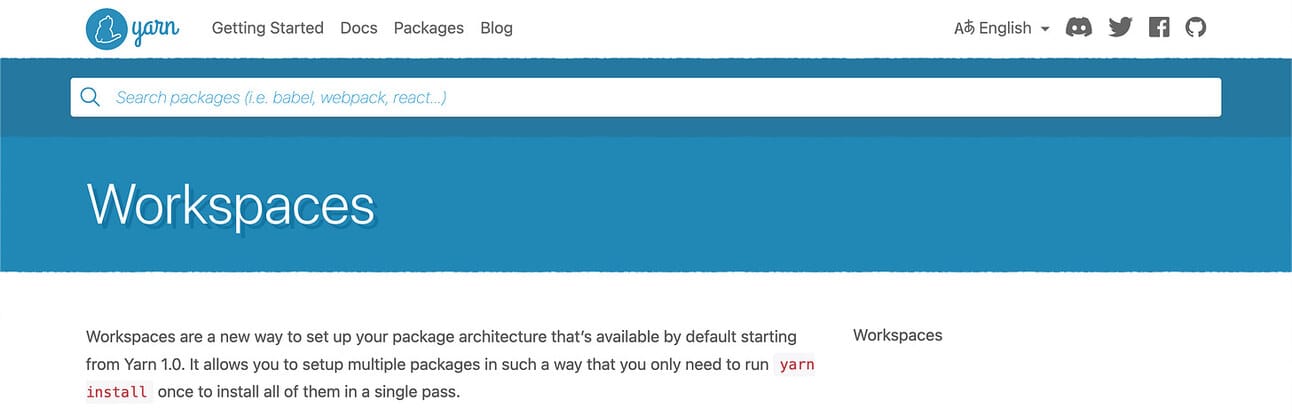This screenshot has height=416, width=1292.
Task: Focus the Search packages input field
Action: (646, 97)
